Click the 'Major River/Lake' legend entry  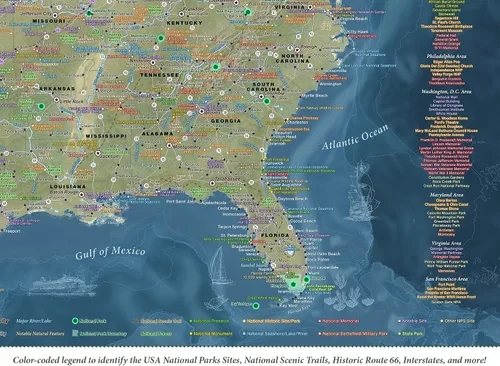[34, 321]
